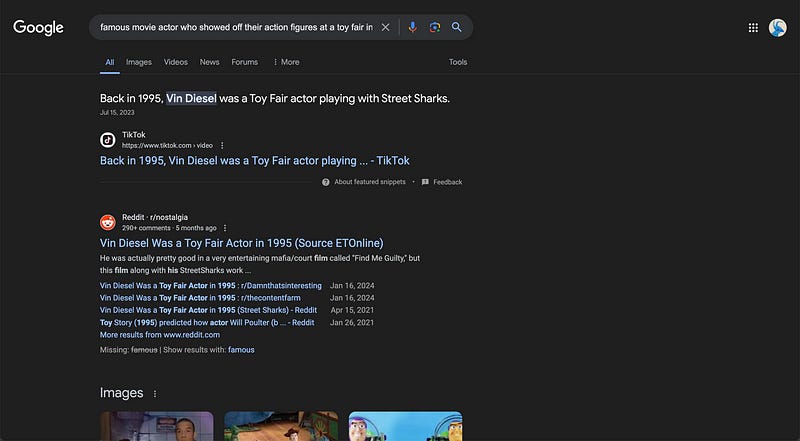Open the r/thecontentfarm sublink

tap(200, 298)
